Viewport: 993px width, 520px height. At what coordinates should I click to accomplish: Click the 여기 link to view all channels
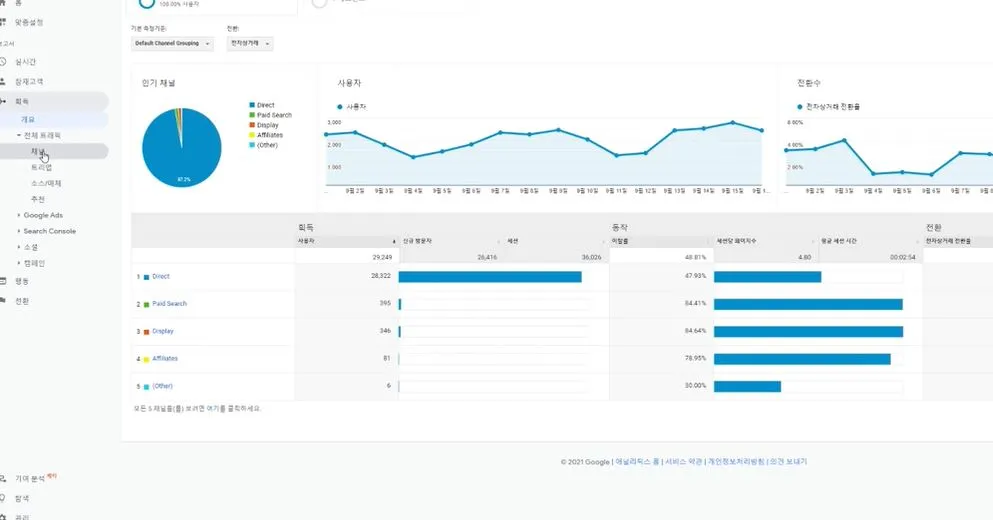(x=212, y=409)
